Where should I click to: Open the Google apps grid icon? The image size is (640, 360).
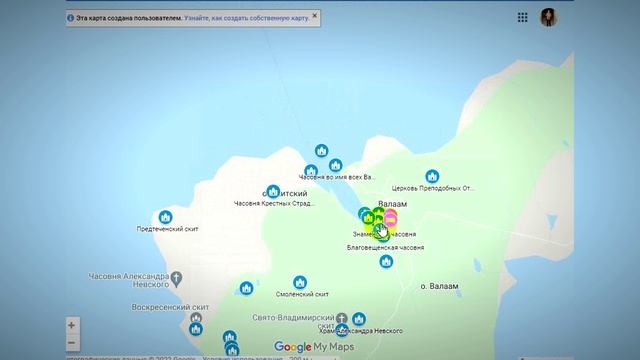point(522,17)
